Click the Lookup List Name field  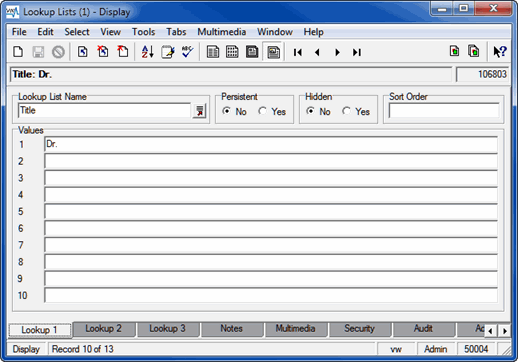[104, 111]
